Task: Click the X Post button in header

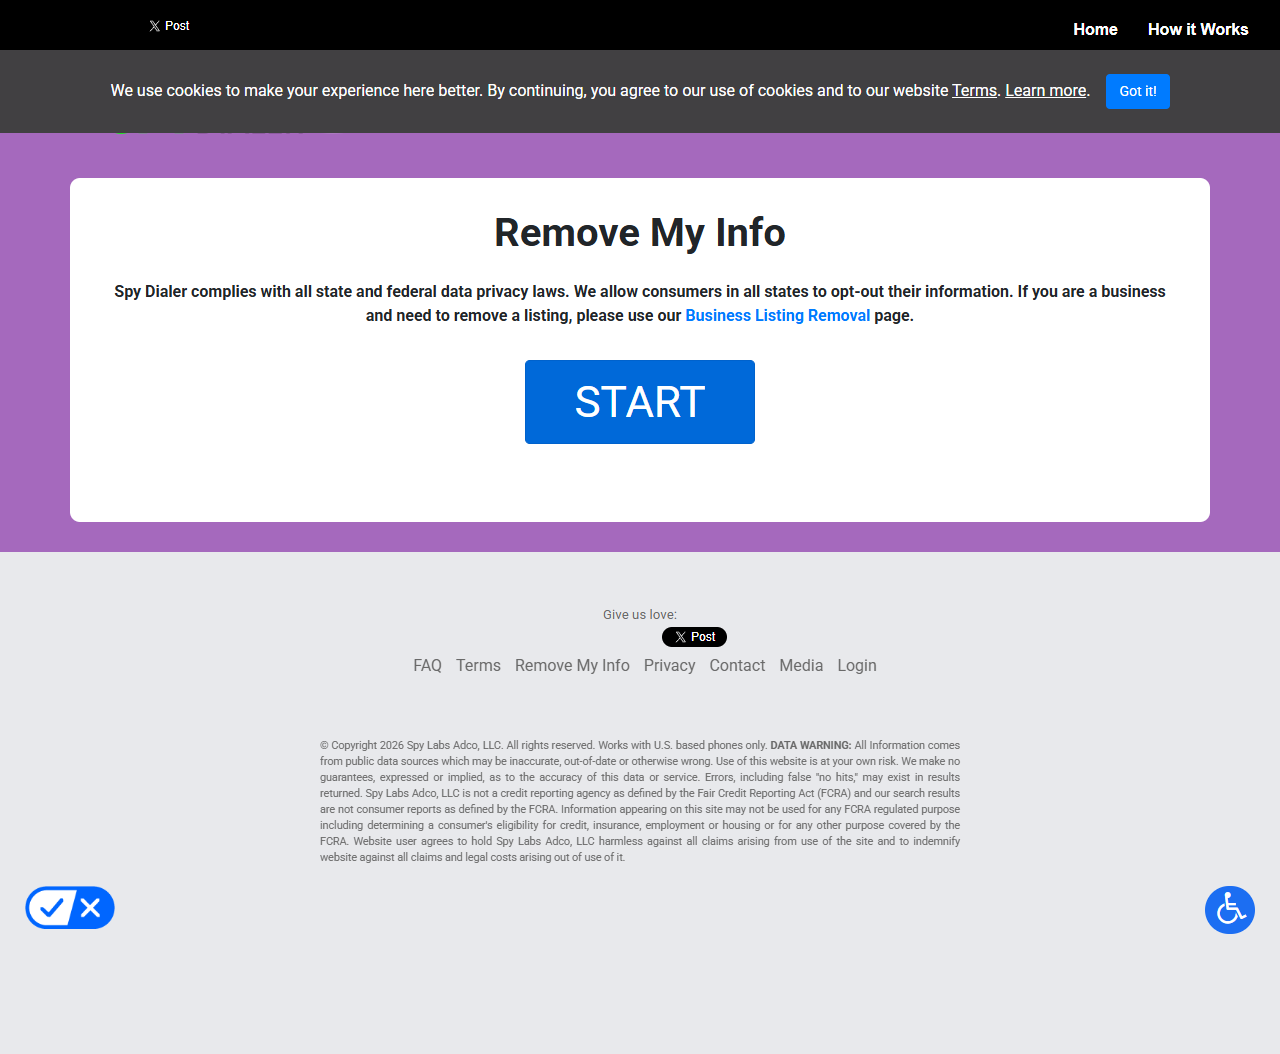Action: click(169, 26)
